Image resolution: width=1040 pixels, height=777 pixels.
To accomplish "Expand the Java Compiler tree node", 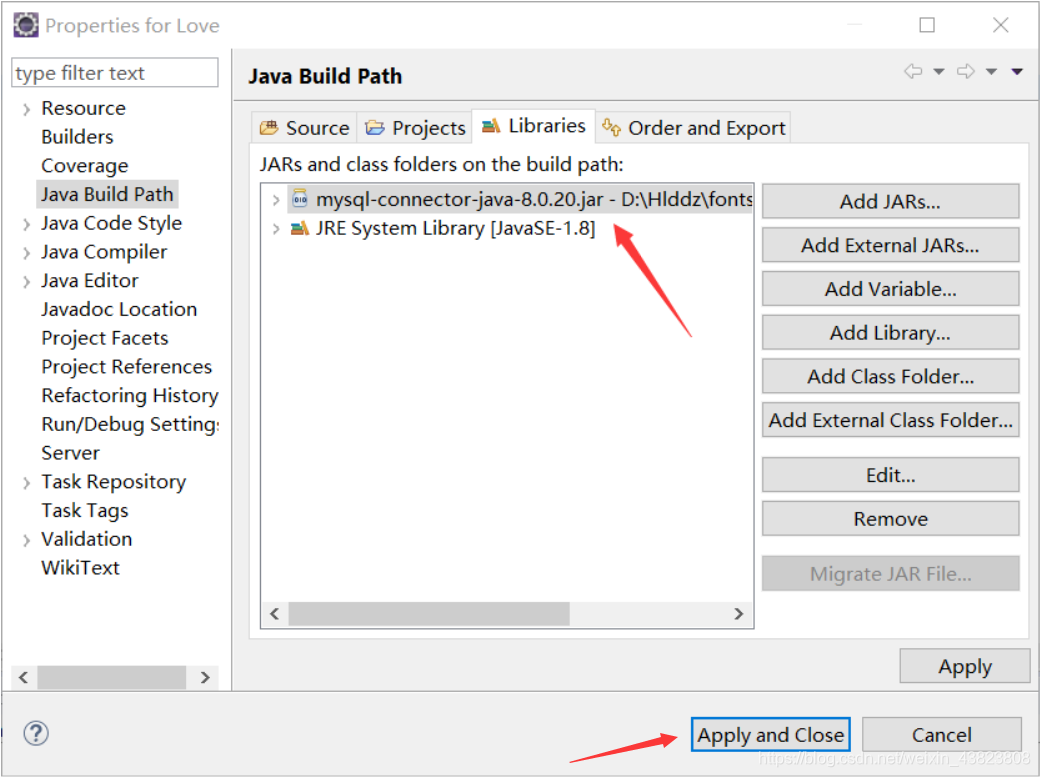I will click(26, 253).
